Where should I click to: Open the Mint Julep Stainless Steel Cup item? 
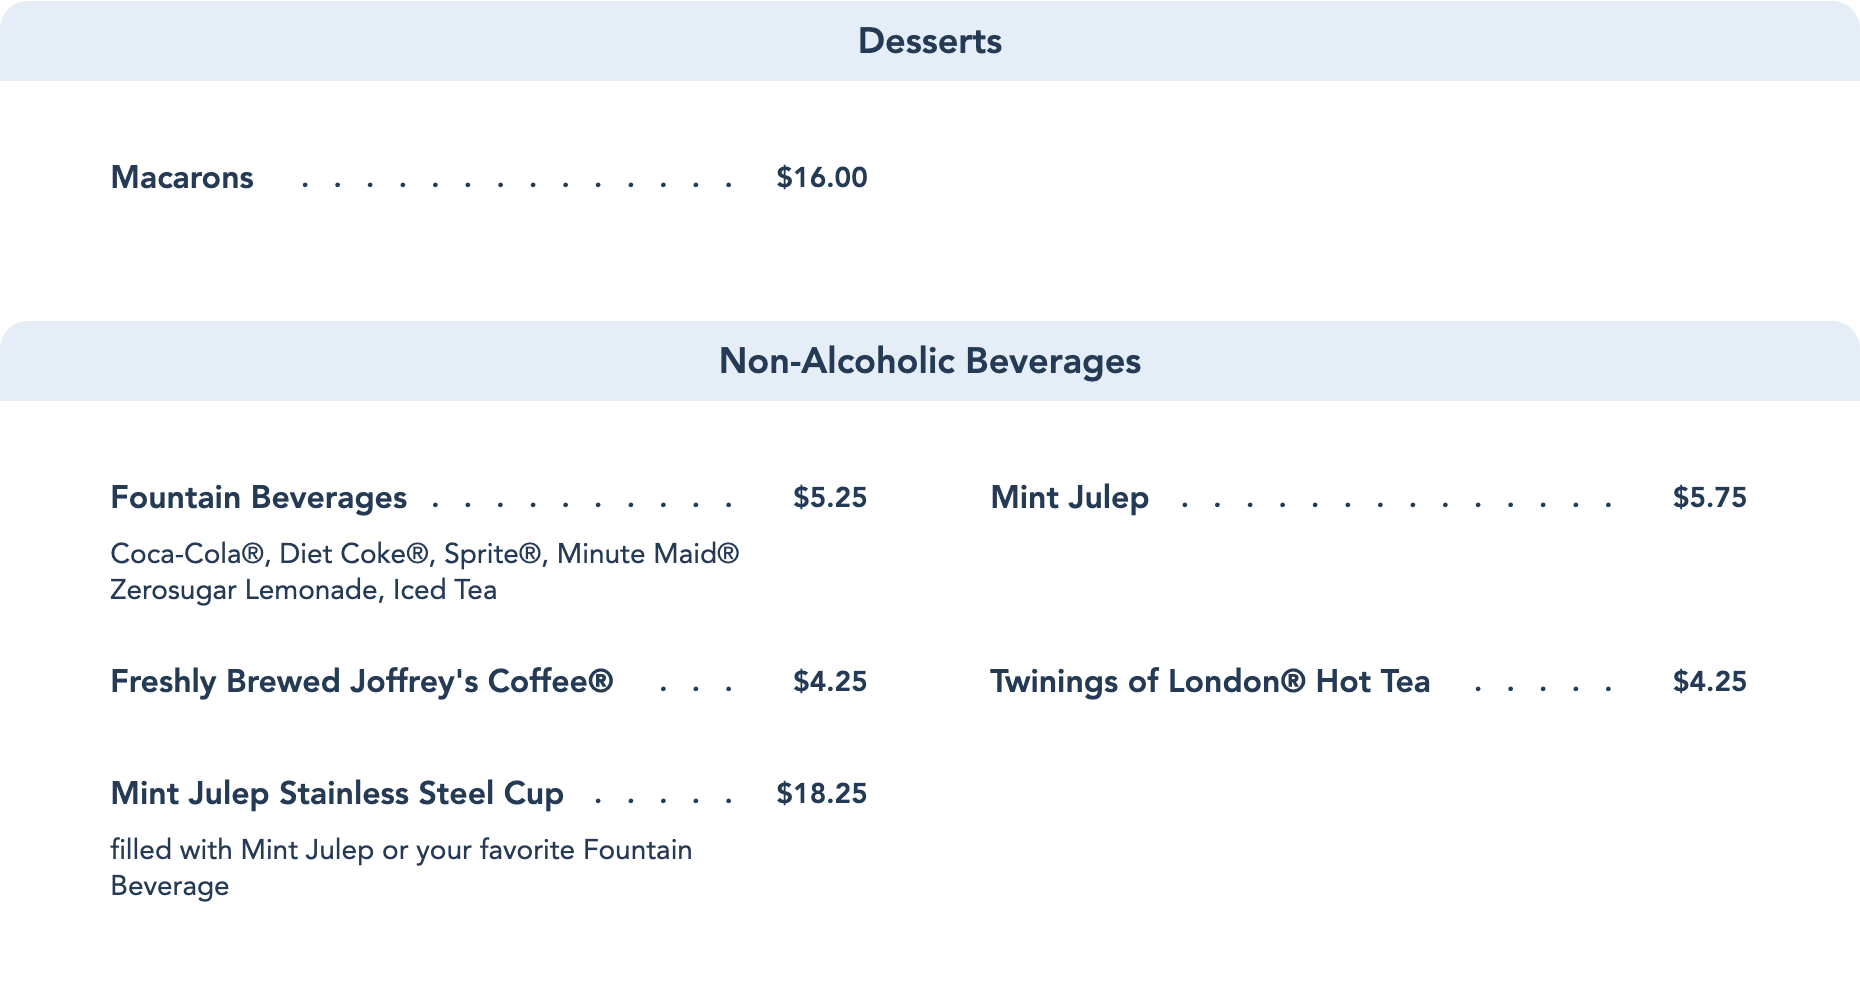337,793
